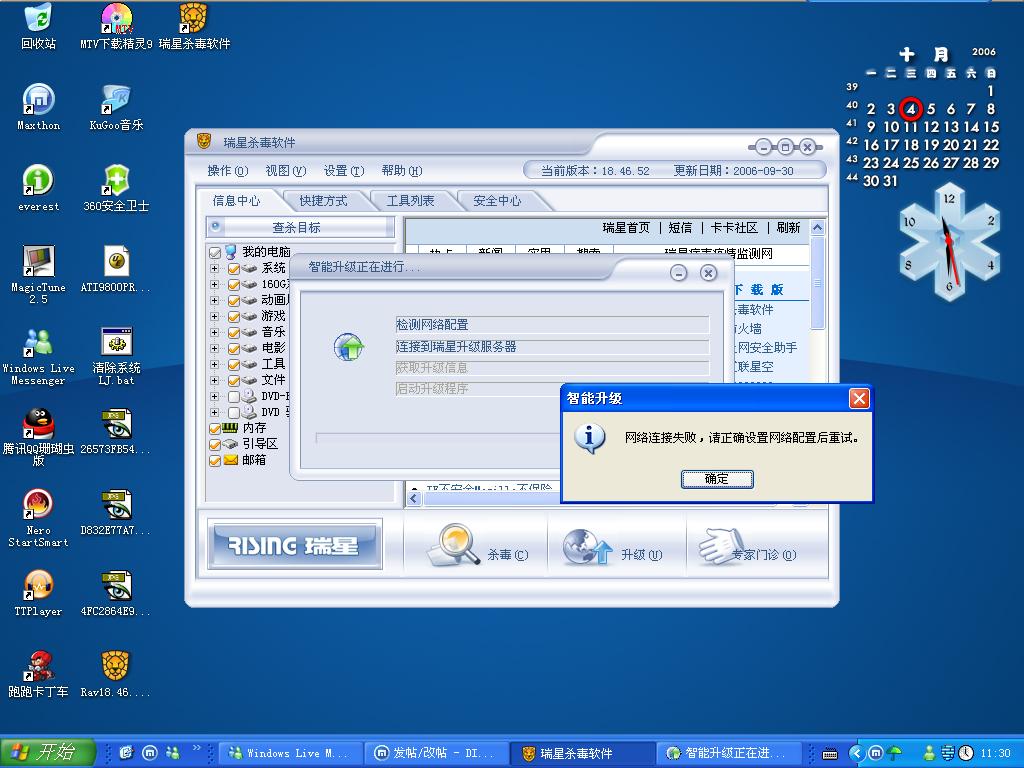Expand the 电影 drive tree node
This screenshot has width=1024, height=768.
pos(214,348)
